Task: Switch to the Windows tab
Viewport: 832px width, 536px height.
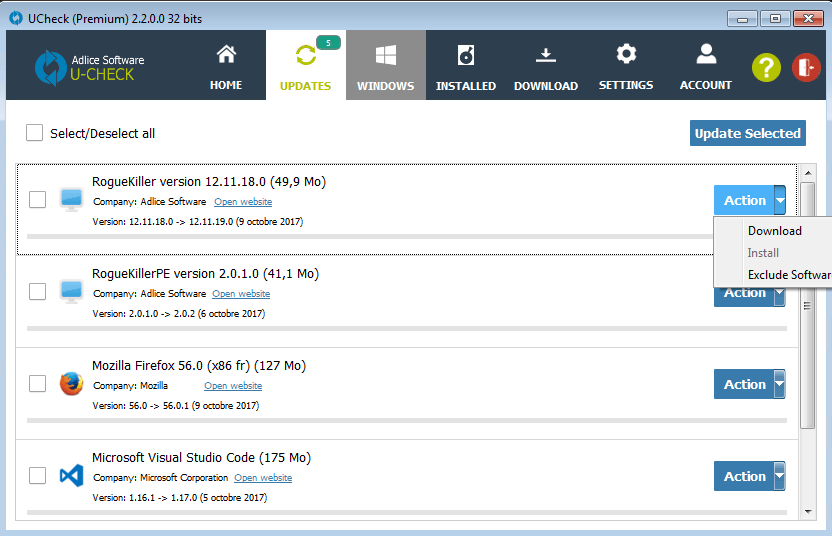Action: (x=385, y=67)
